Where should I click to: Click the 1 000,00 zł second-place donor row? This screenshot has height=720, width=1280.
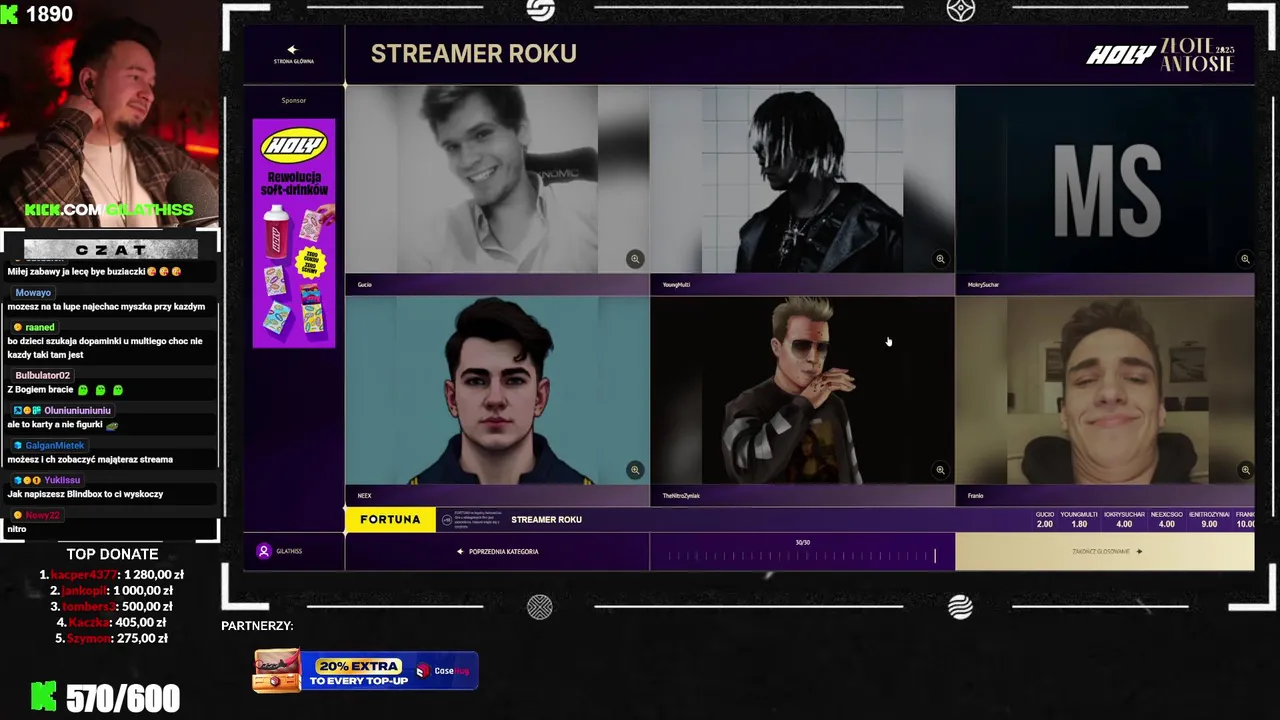111,591
